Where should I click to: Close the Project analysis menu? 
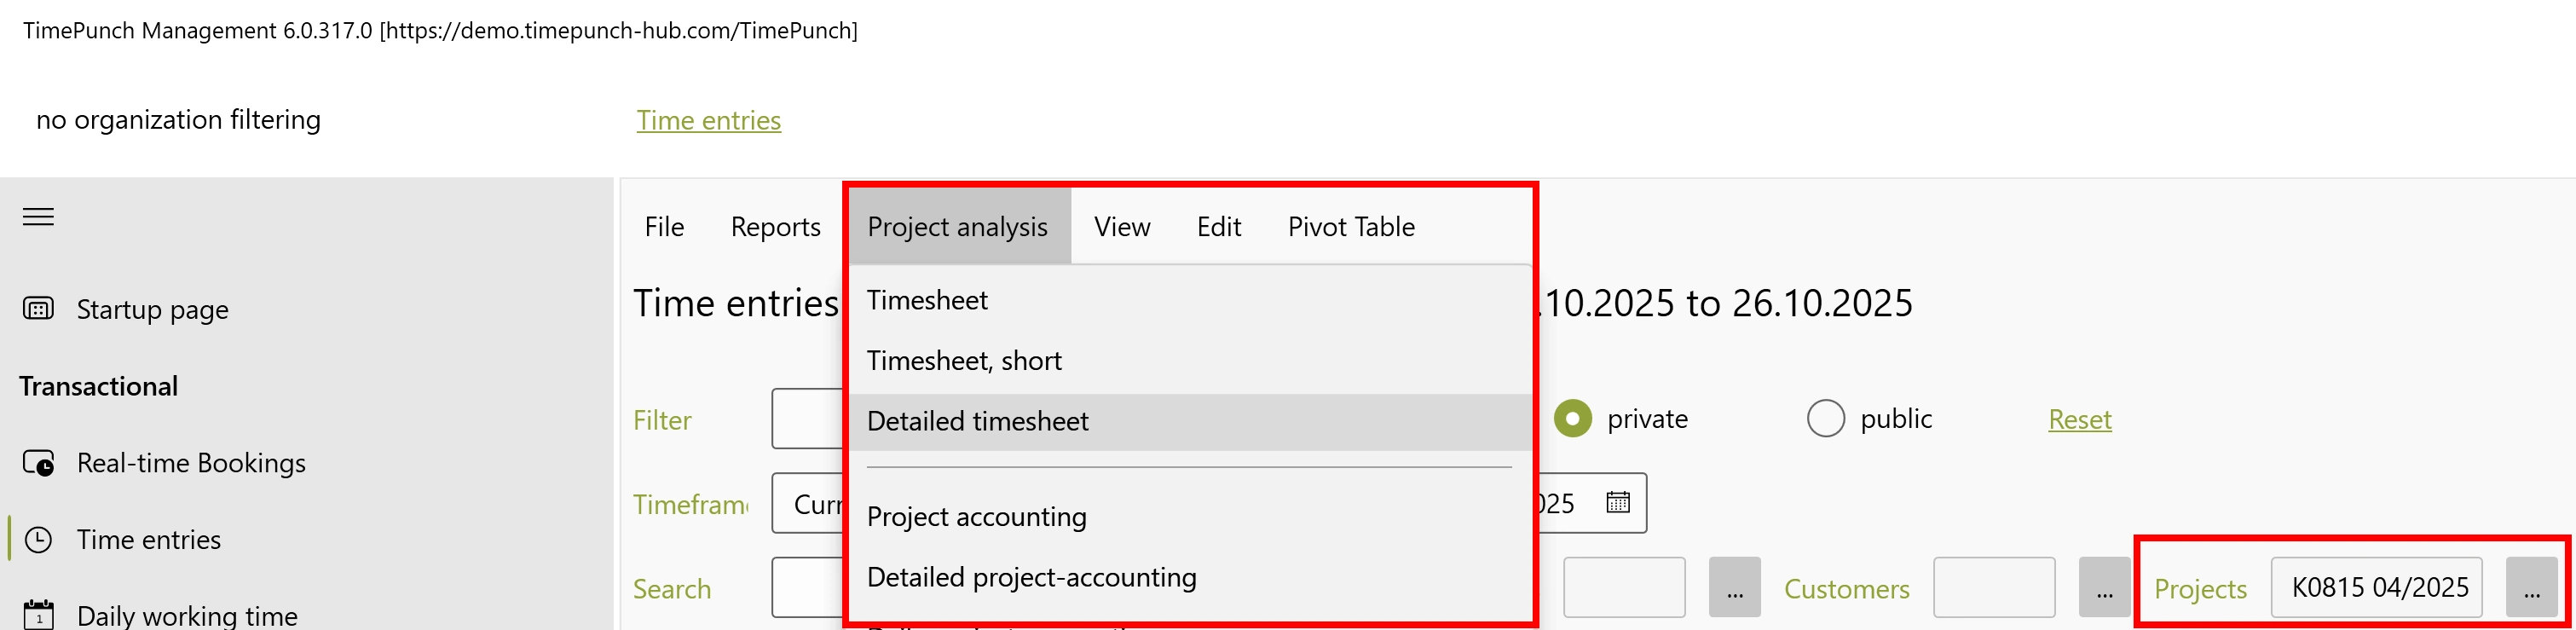click(x=957, y=227)
